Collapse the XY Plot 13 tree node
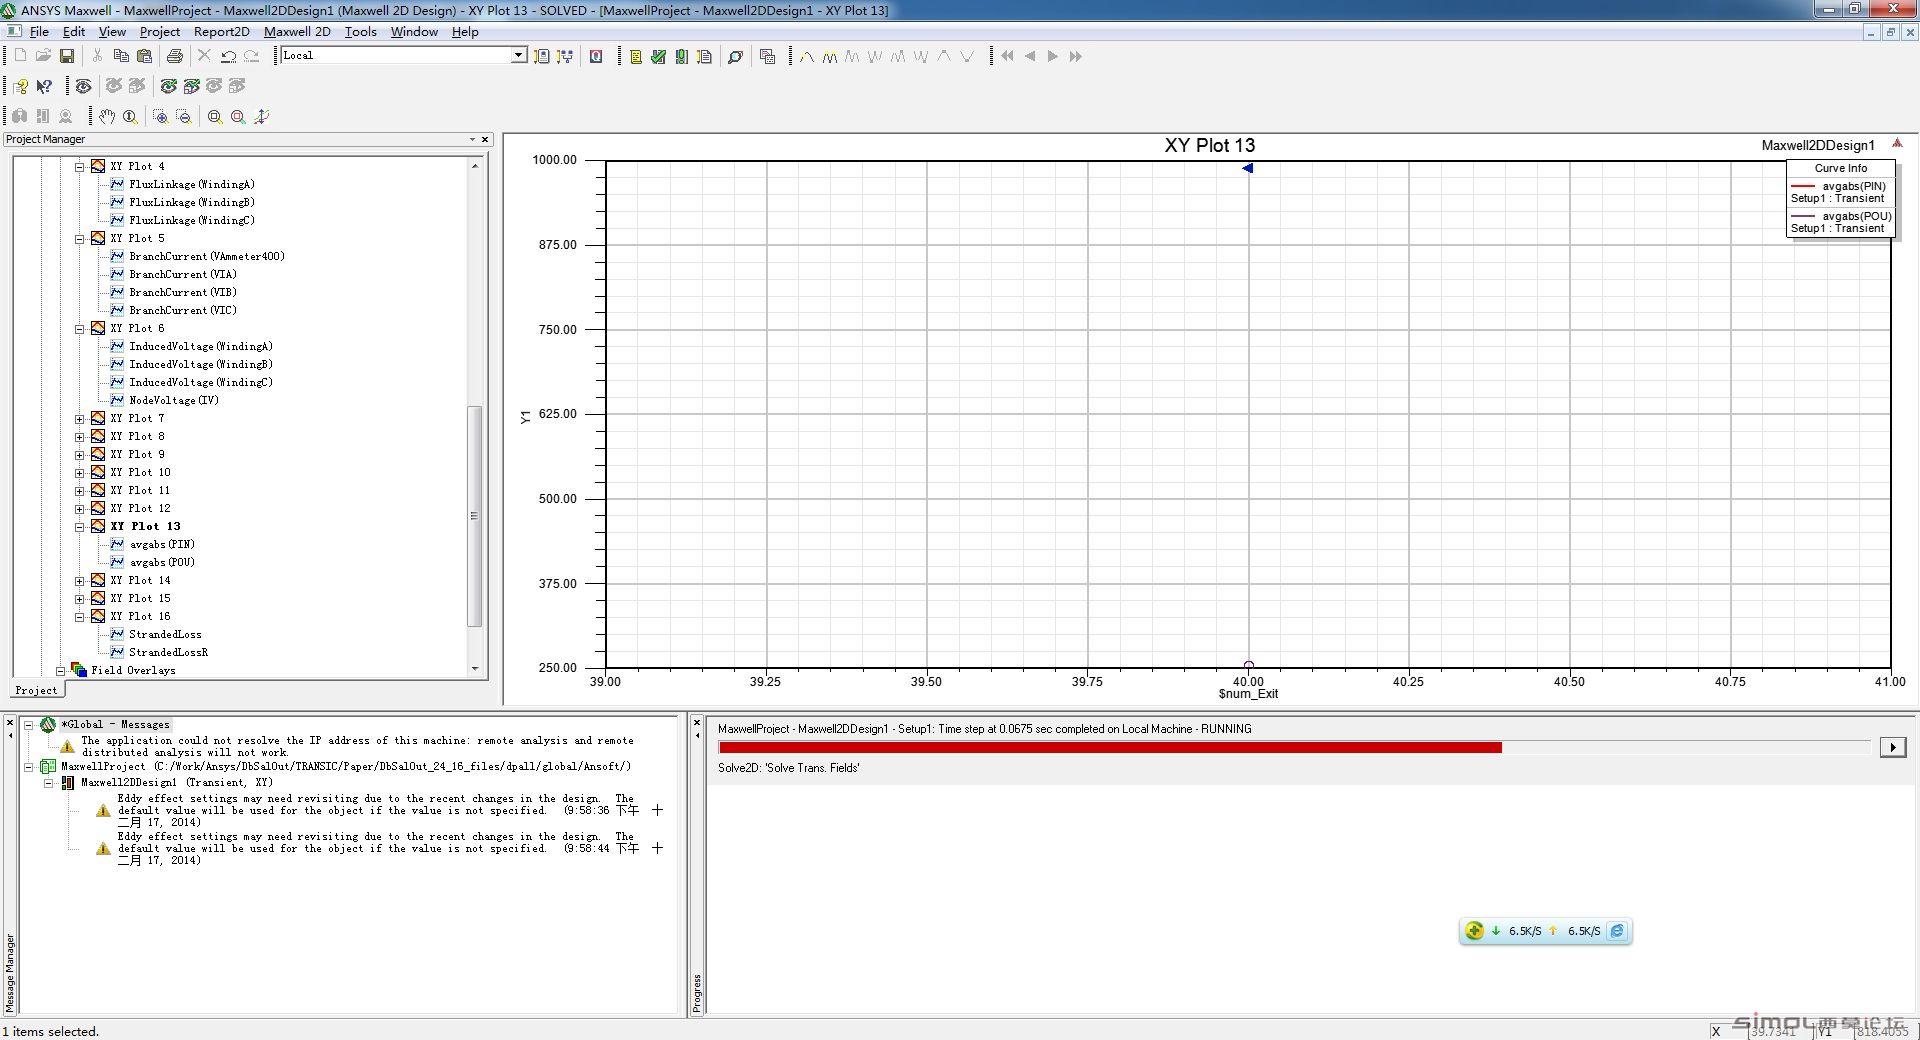Screen dimensions: 1920x1040 [x=80, y=527]
